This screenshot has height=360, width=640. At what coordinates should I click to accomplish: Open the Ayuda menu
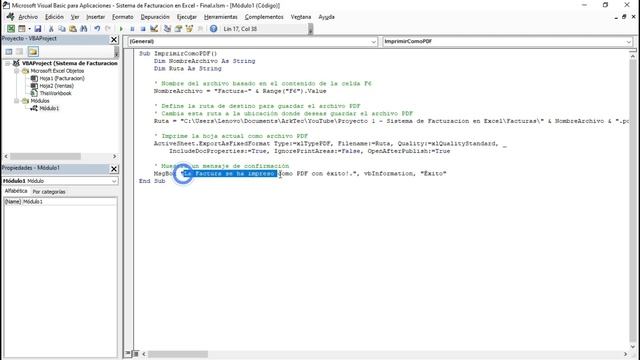coord(326,17)
